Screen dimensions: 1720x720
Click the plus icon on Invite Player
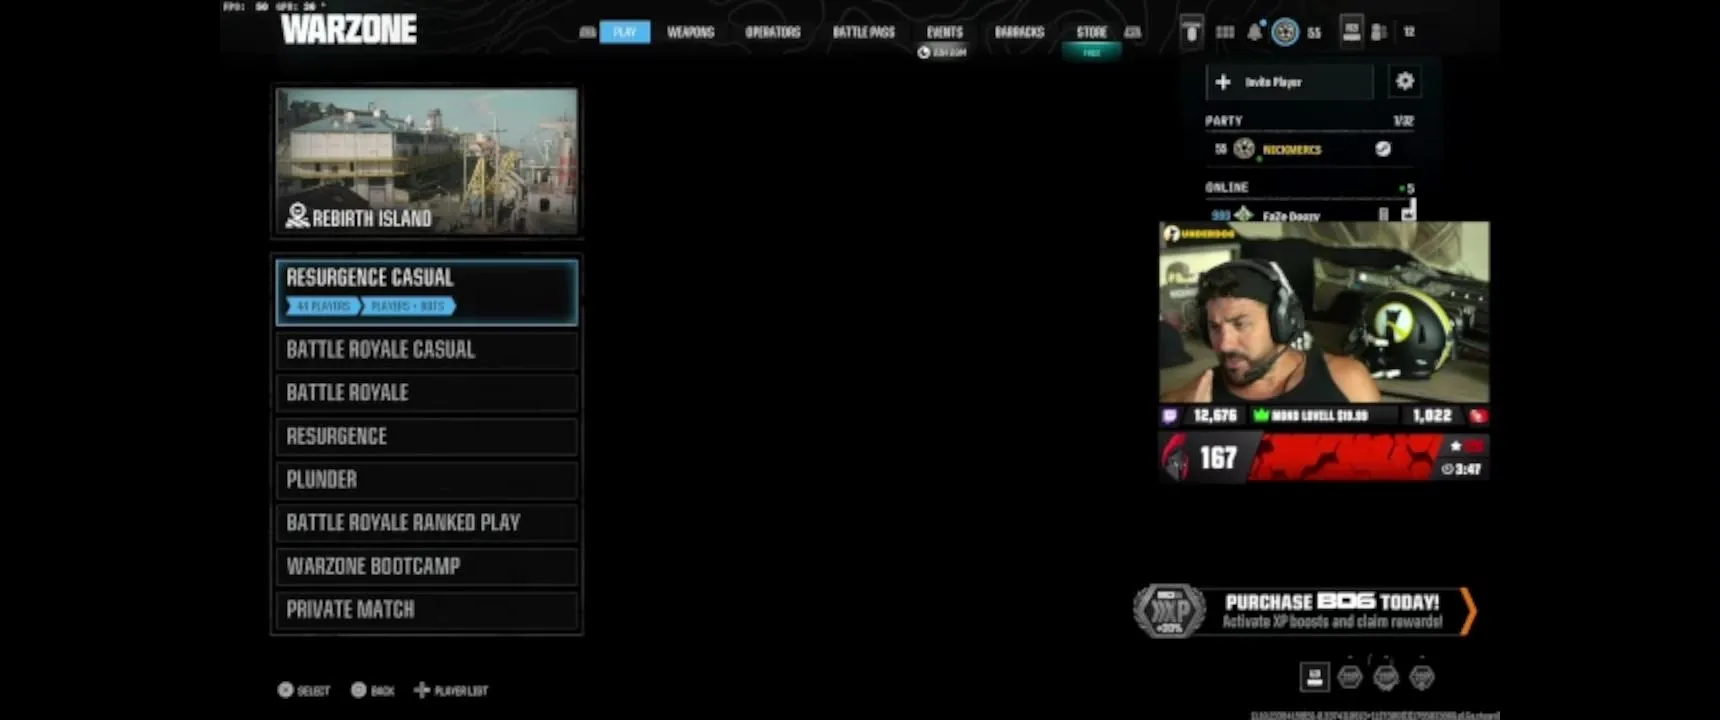point(1223,82)
